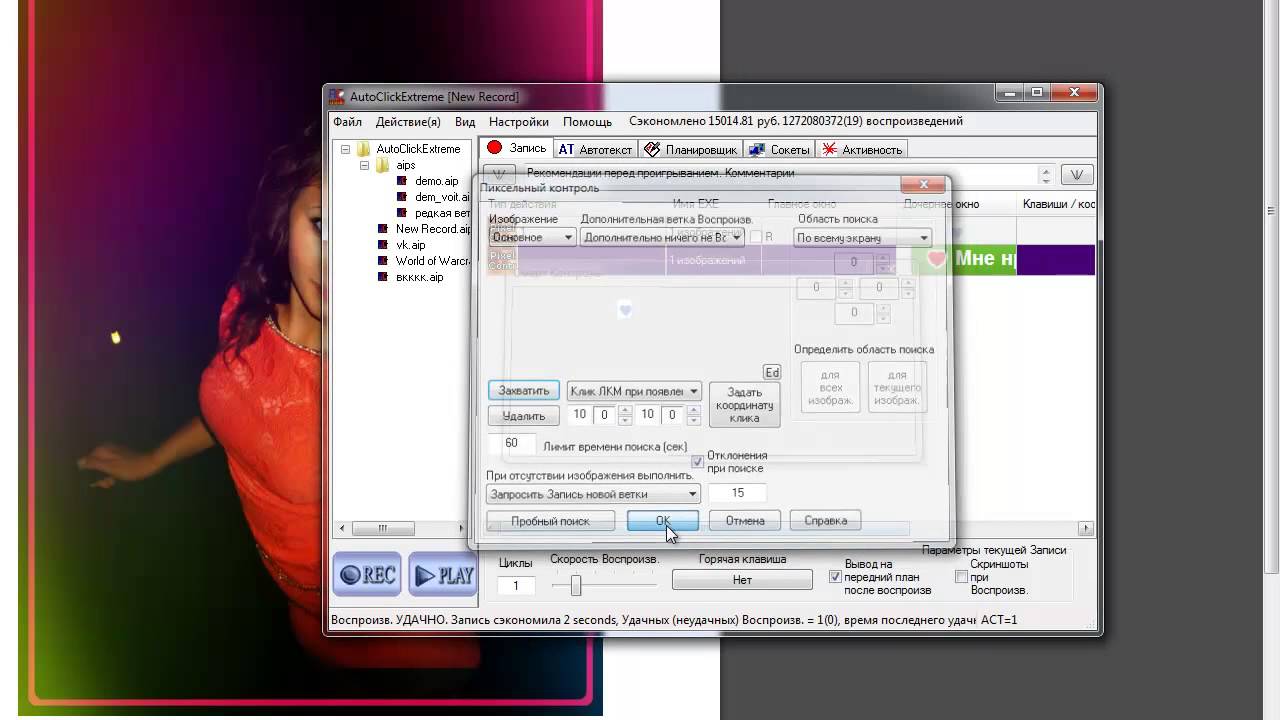Click the search time limit field showing 60

pyautogui.click(x=512, y=443)
